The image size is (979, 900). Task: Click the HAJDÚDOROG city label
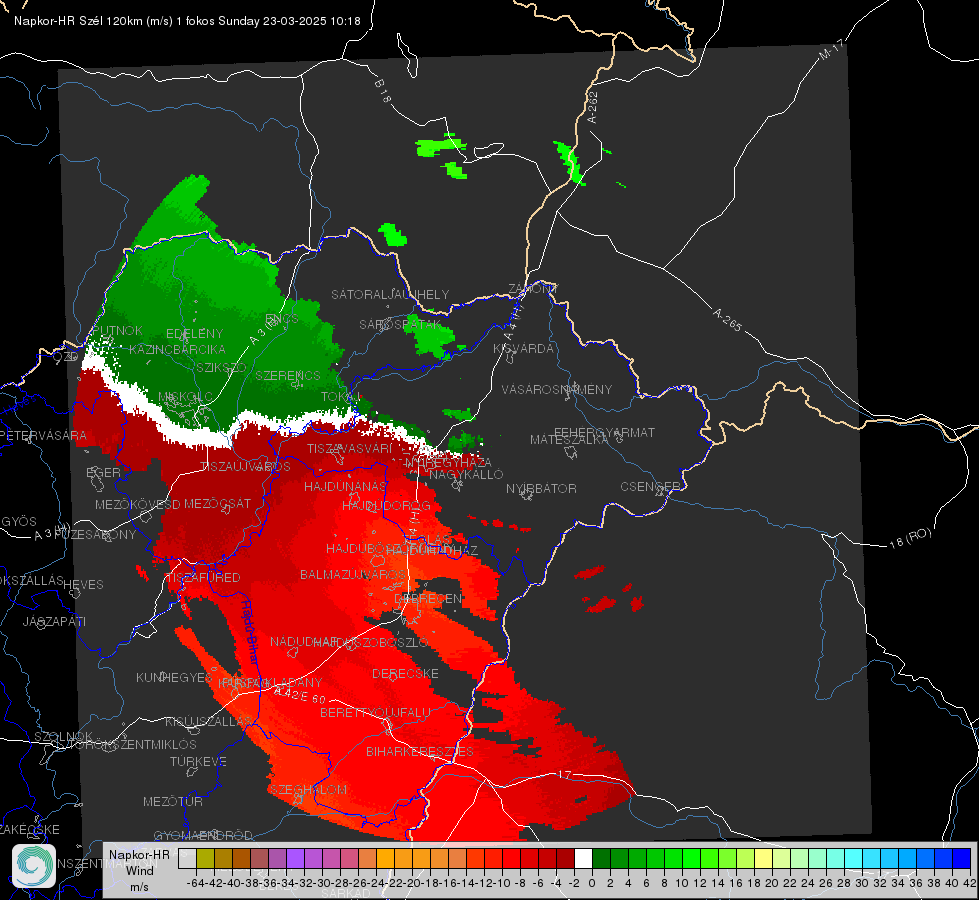[386, 505]
